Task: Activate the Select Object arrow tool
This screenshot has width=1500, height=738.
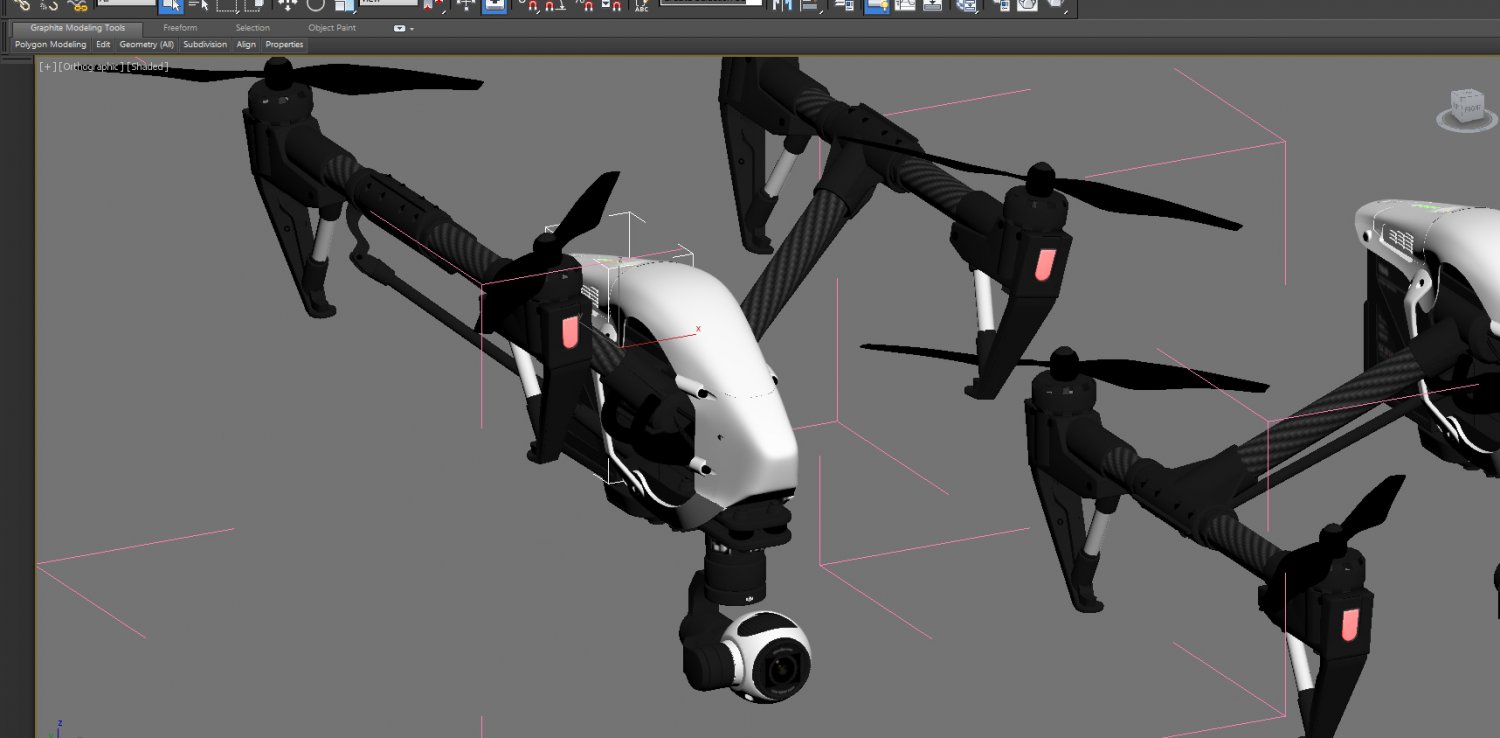Action: [x=171, y=6]
